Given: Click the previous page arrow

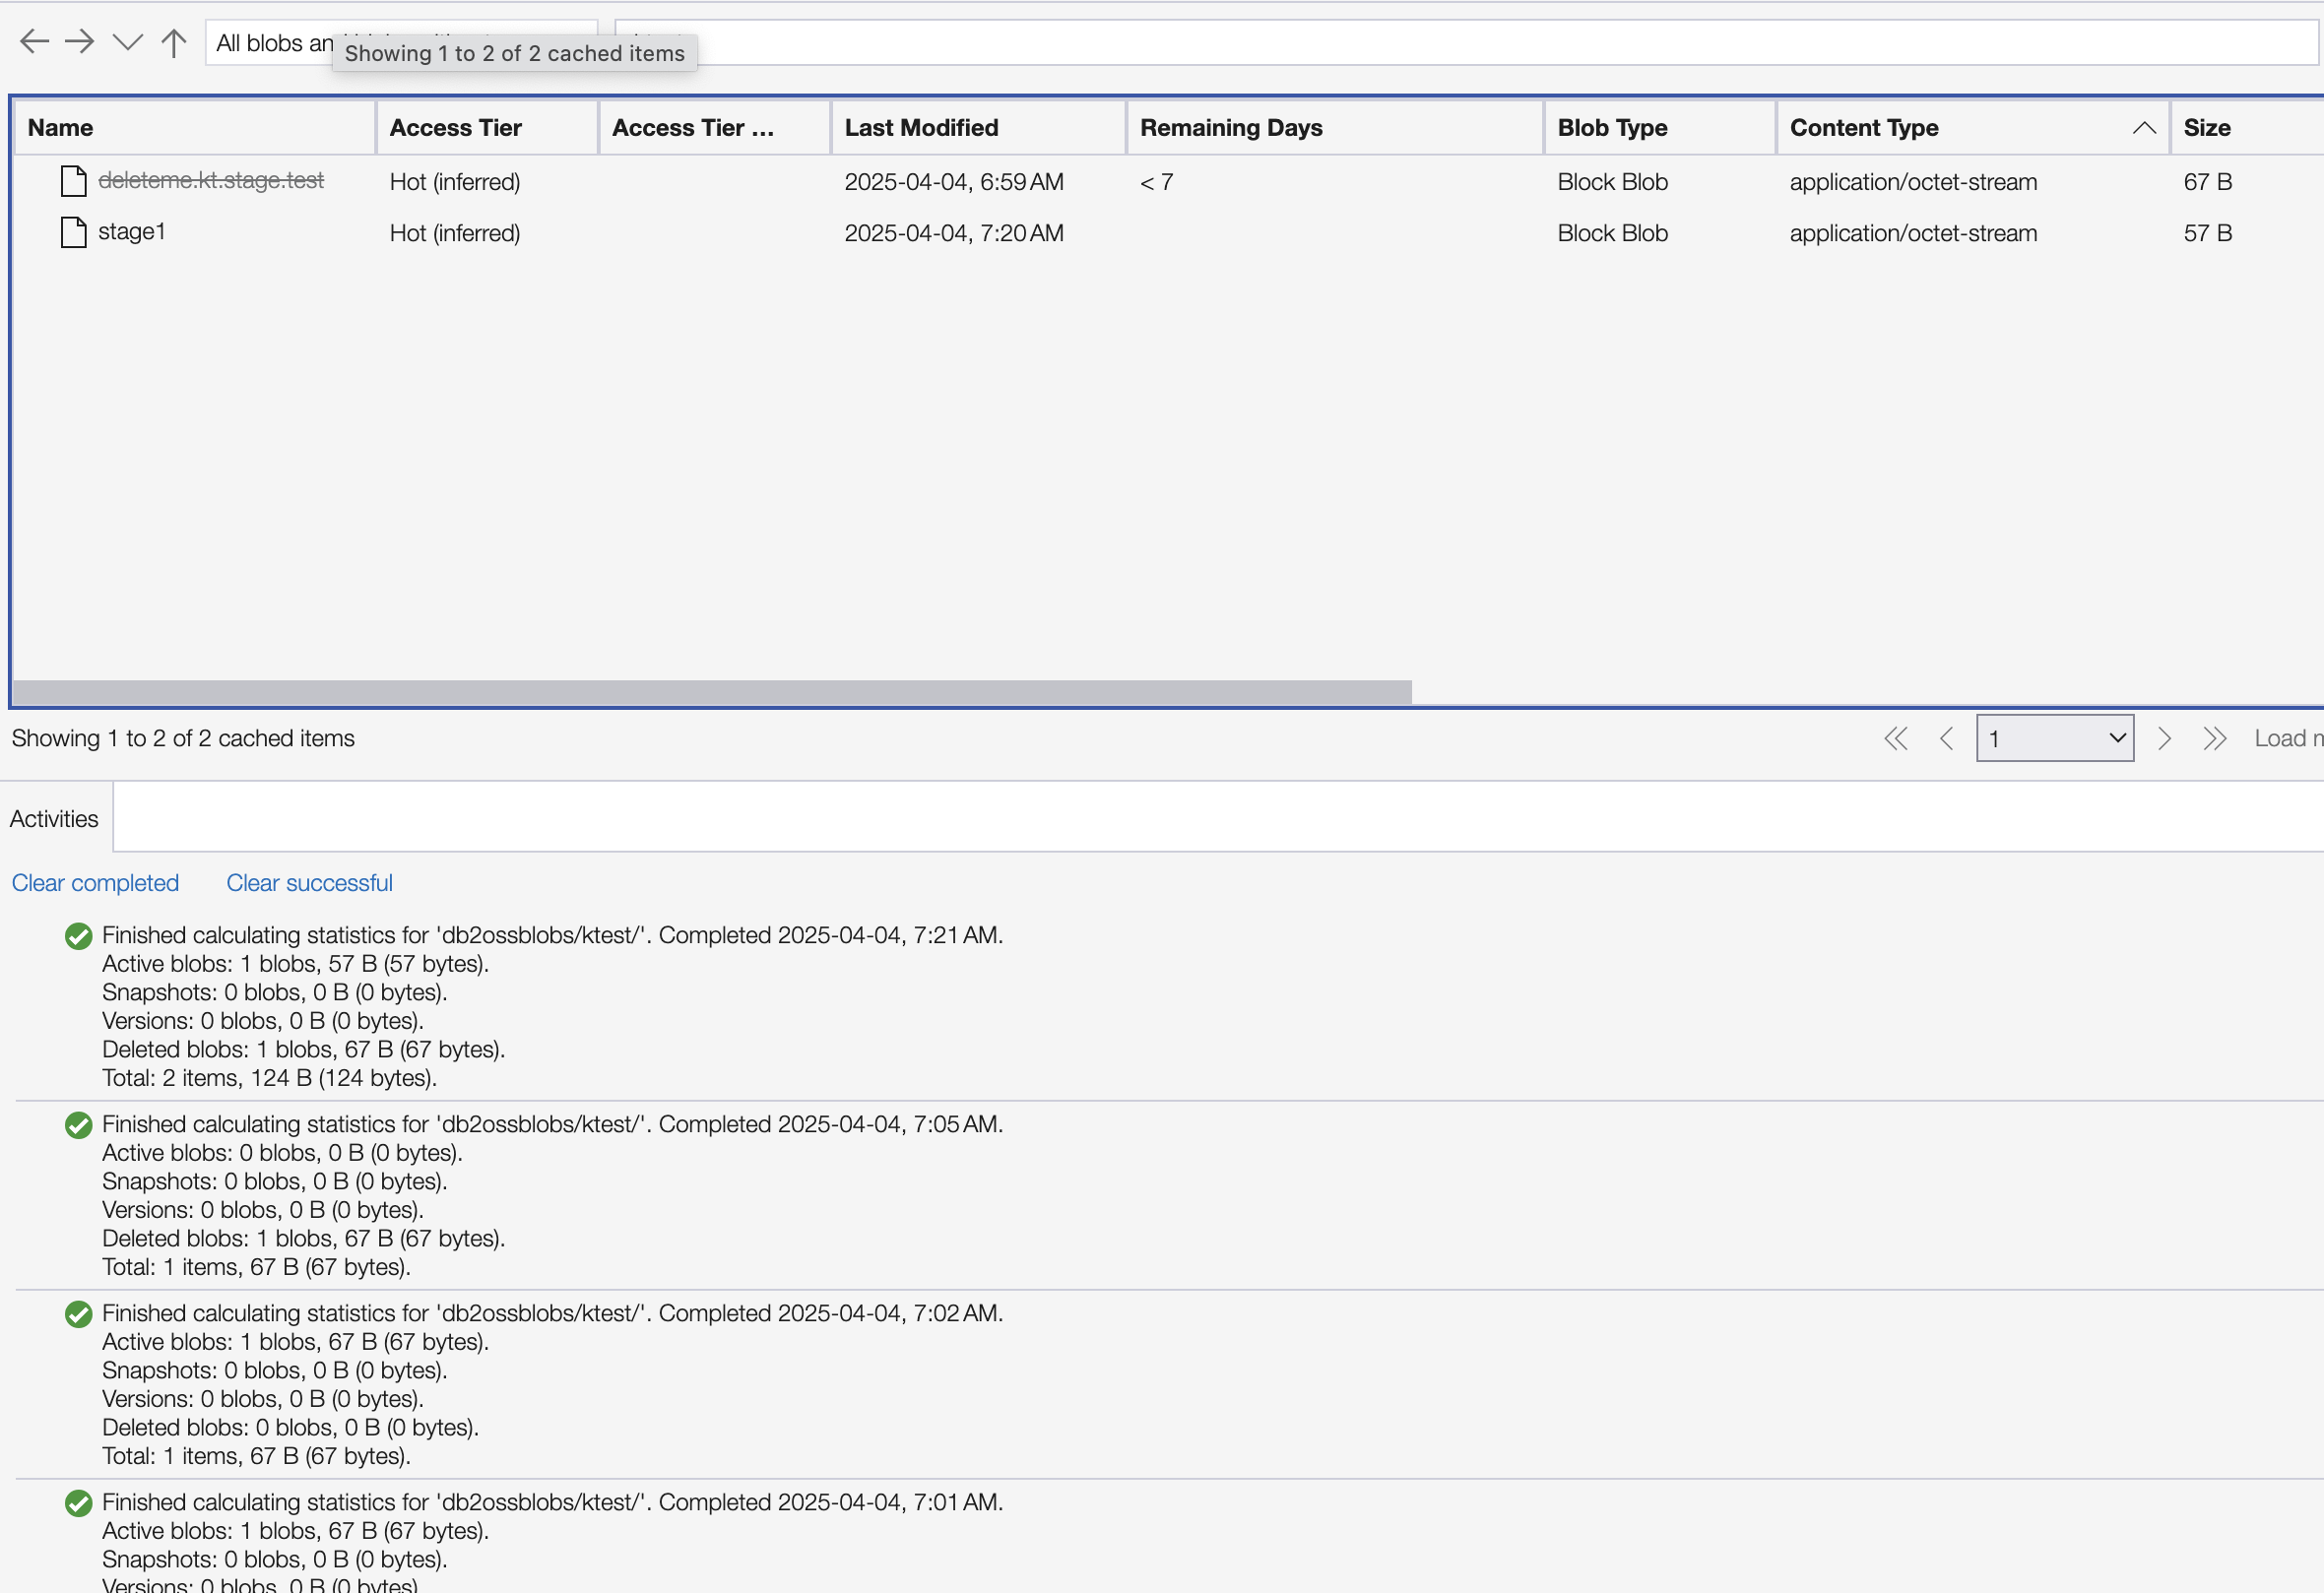Looking at the screenshot, I should 1946,738.
